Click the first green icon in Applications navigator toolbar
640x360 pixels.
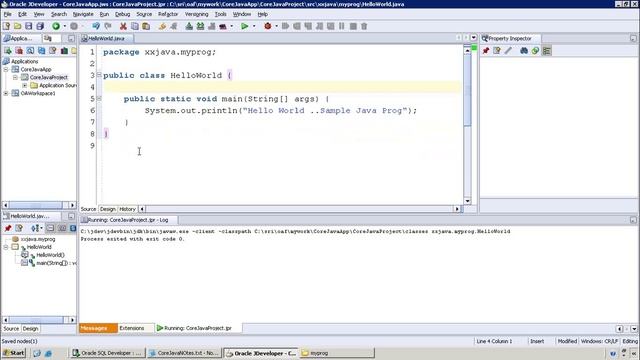[8, 51]
